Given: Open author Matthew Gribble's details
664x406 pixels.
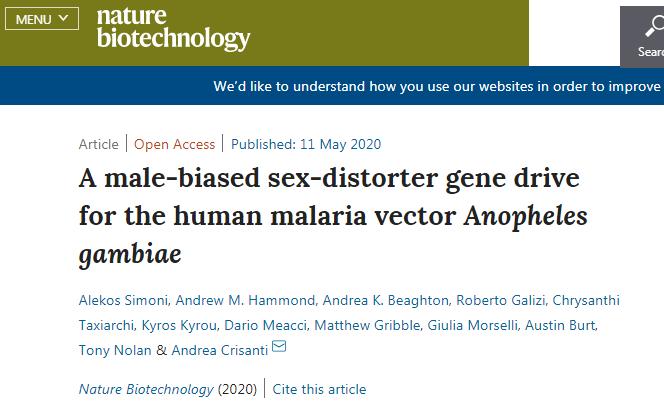Looking at the screenshot, I should pyautogui.click(x=367, y=325).
